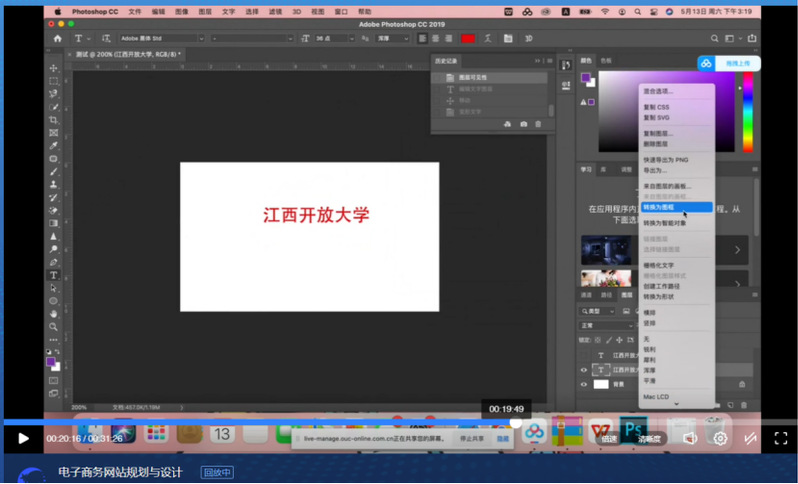Select the Move tool
This screenshot has width=798, height=484.
[54, 68]
